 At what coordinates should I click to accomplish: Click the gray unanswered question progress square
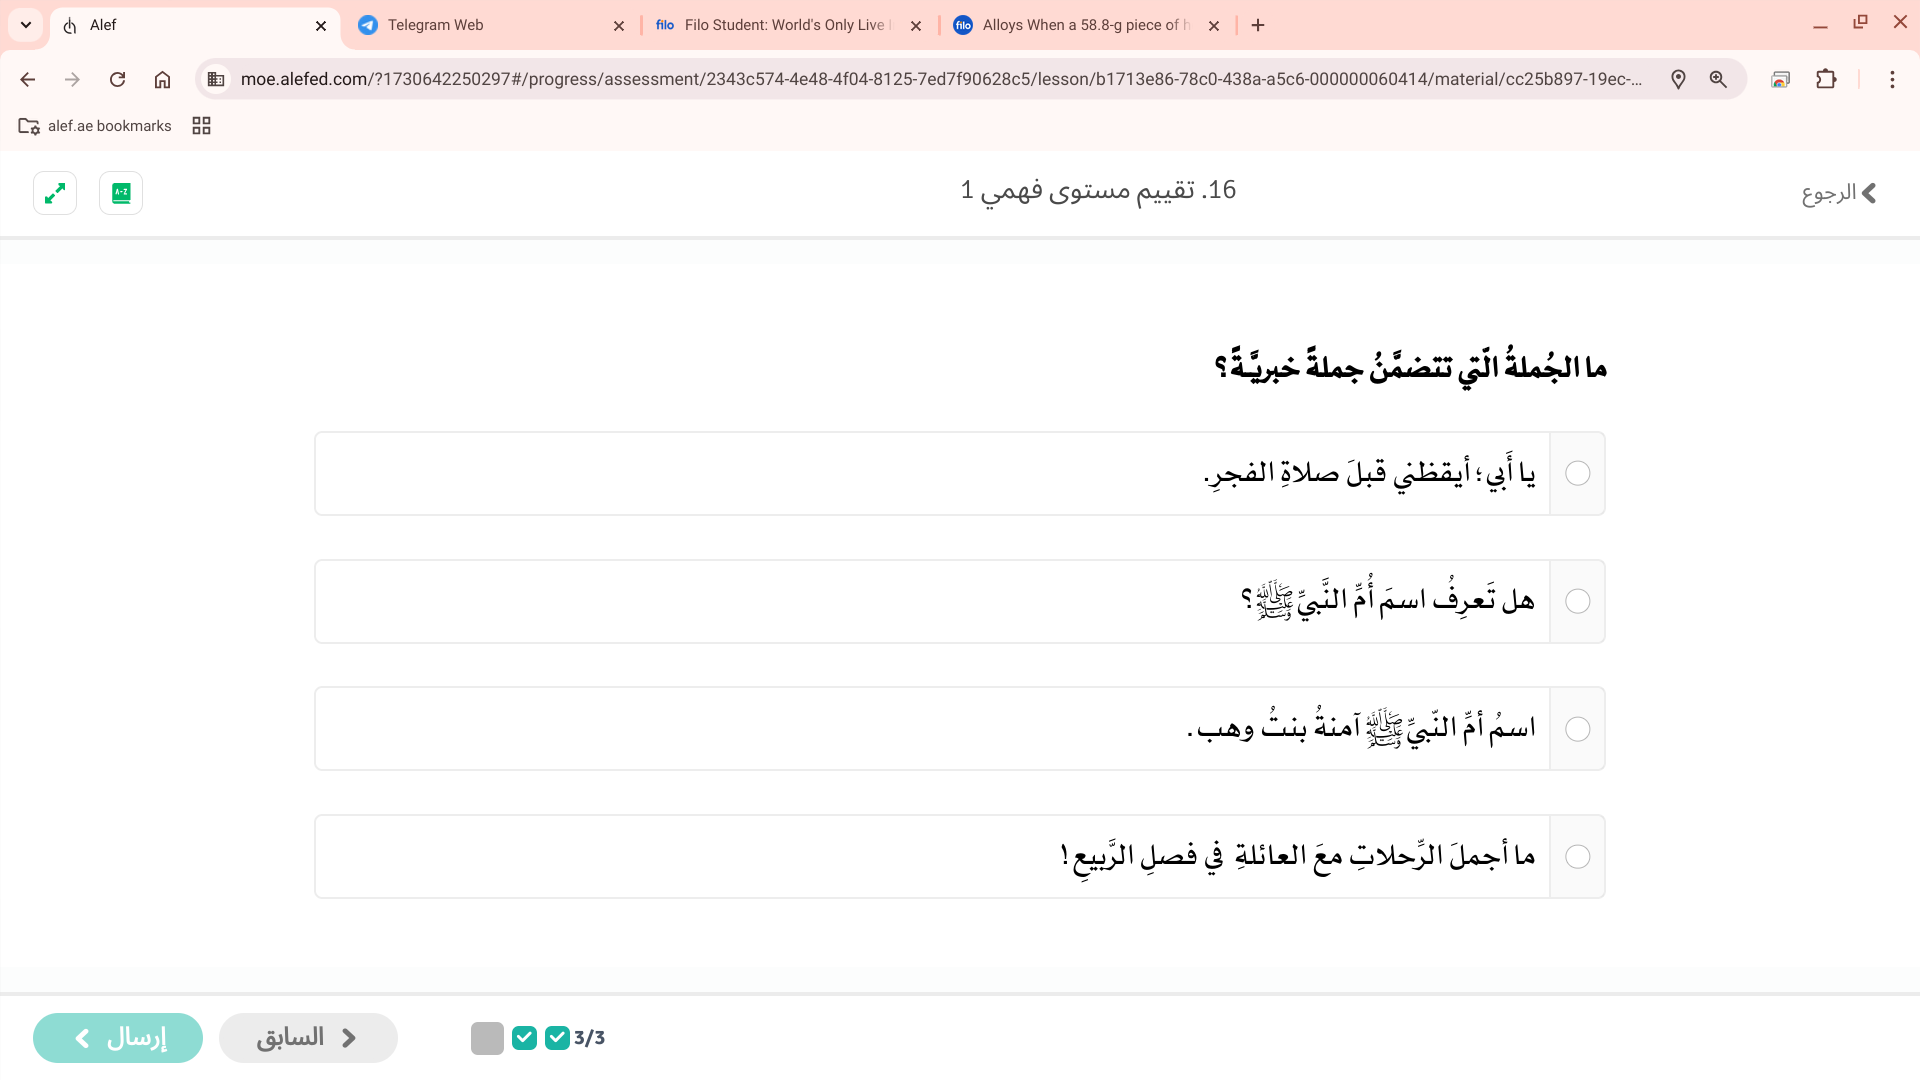pos(487,1038)
